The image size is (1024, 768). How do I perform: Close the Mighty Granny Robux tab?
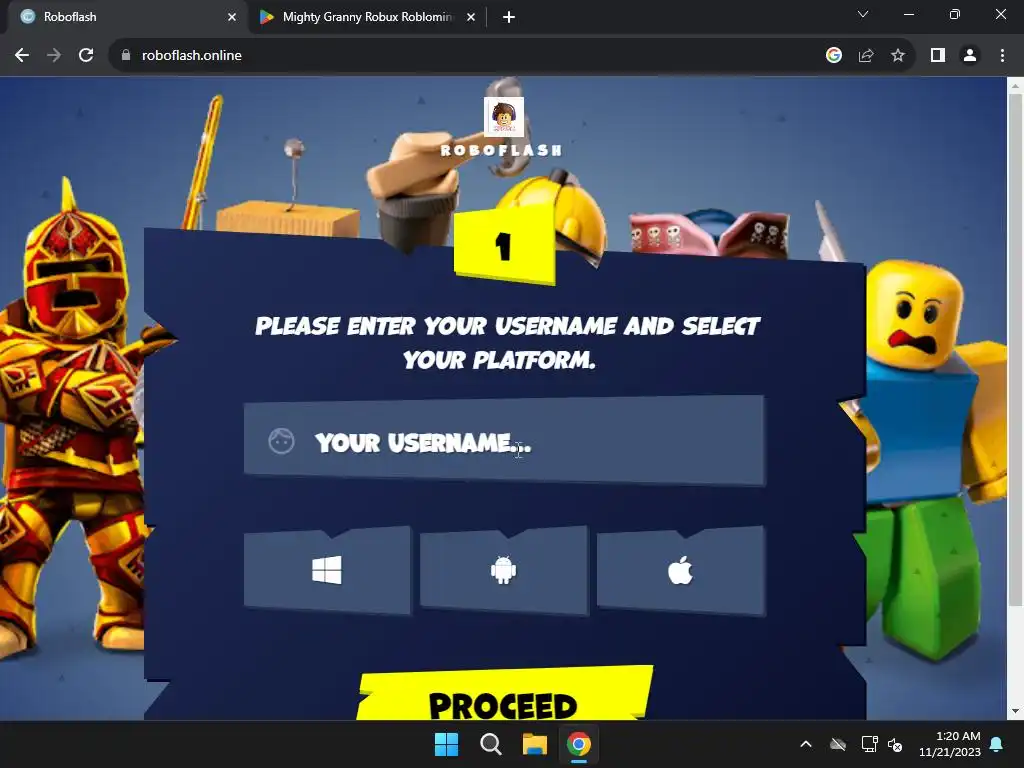coord(471,17)
